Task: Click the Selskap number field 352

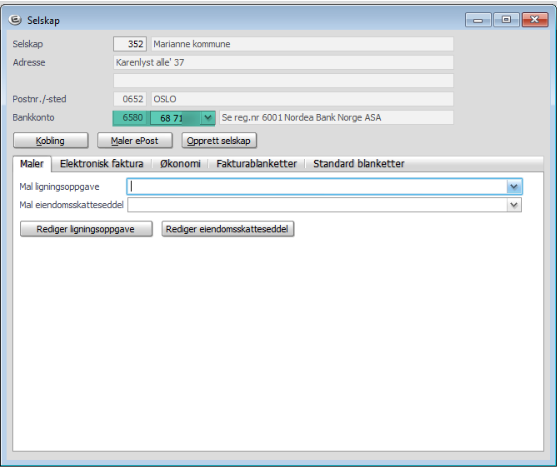Action: [130, 44]
